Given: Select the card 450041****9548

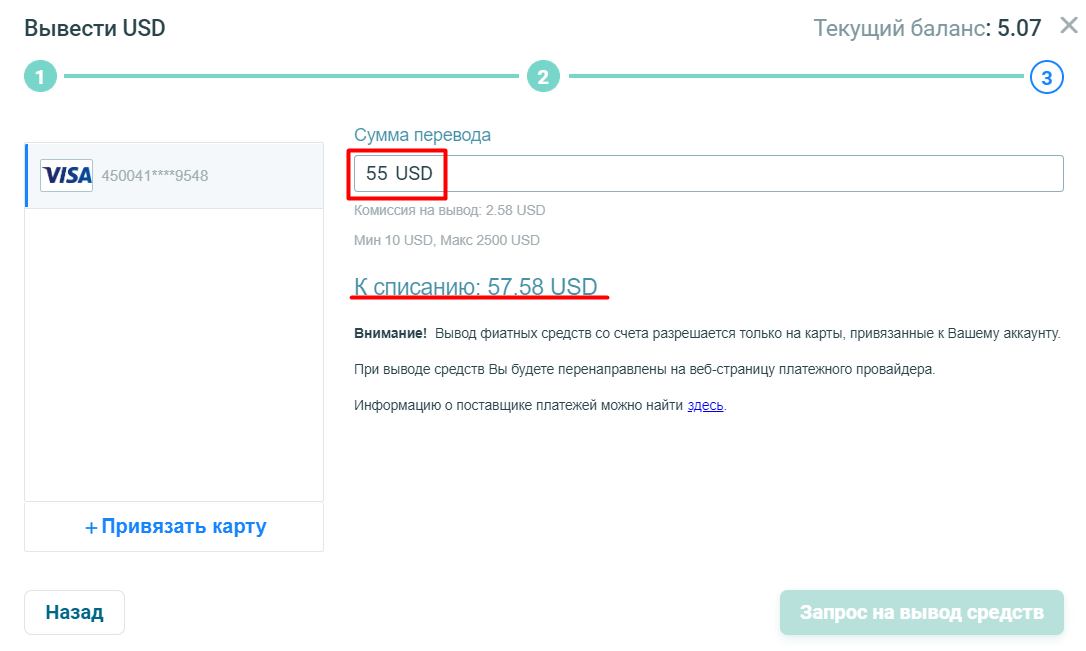Looking at the screenshot, I should click(155, 176).
